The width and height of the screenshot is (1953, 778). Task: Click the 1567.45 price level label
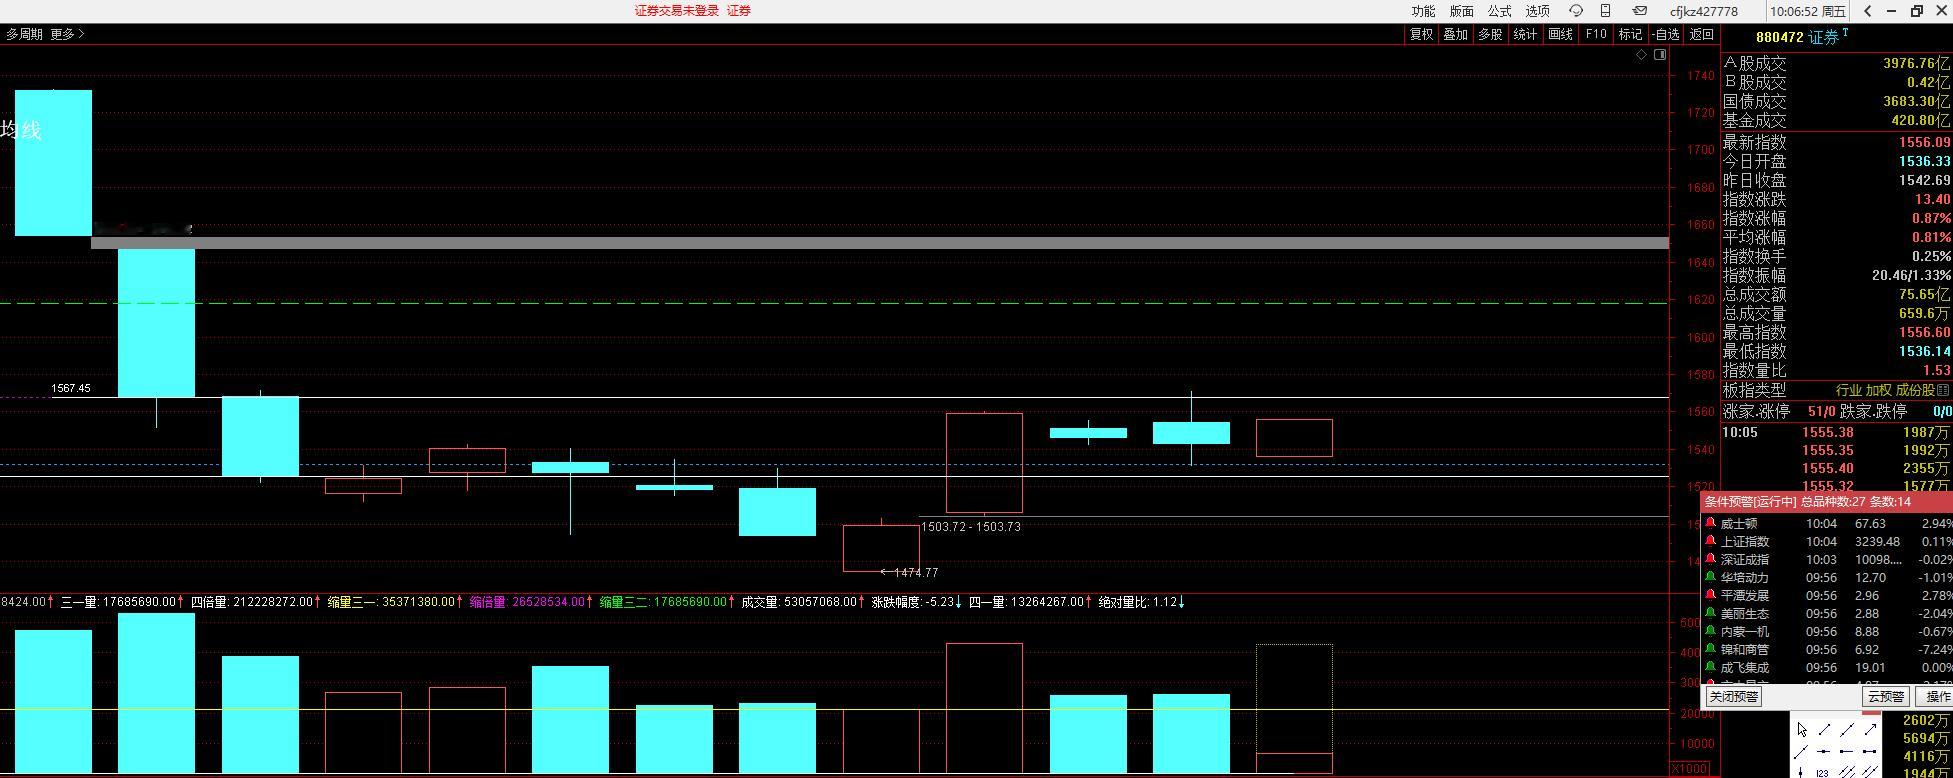coord(71,388)
